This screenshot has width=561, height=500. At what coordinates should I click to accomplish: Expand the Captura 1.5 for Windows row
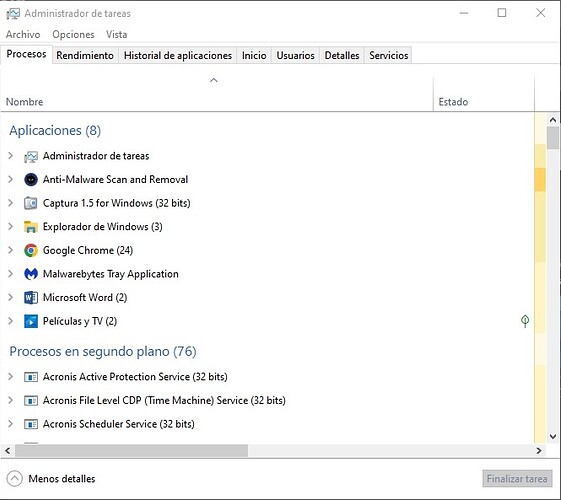pyautogui.click(x=11, y=203)
